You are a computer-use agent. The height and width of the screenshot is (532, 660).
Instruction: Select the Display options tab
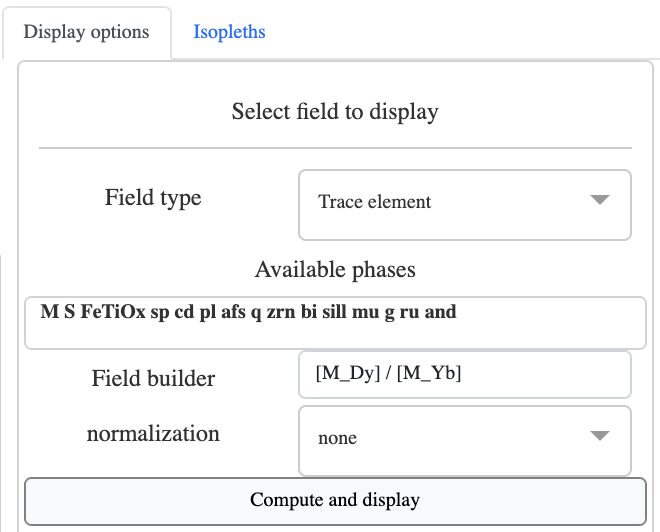tap(86, 32)
